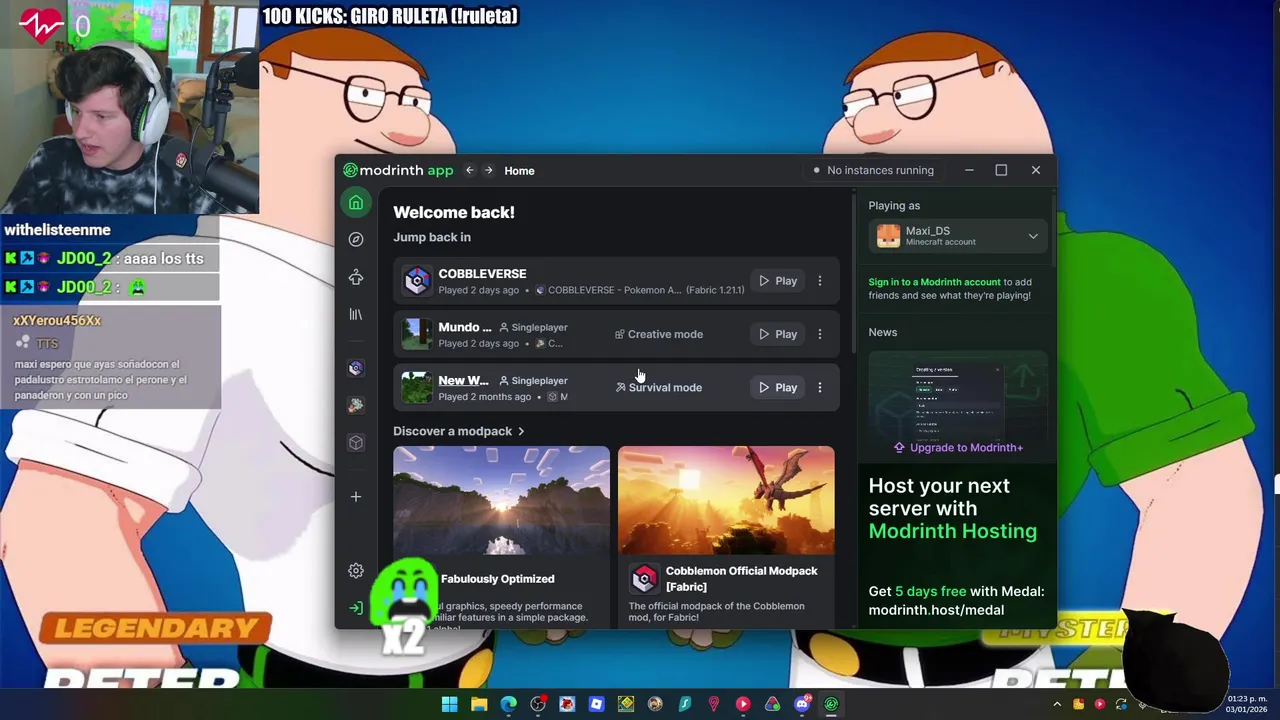This screenshot has height=720, width=1280.
Task: Expand the Maxi_DS account dropdown
Action: point(1033,236)
